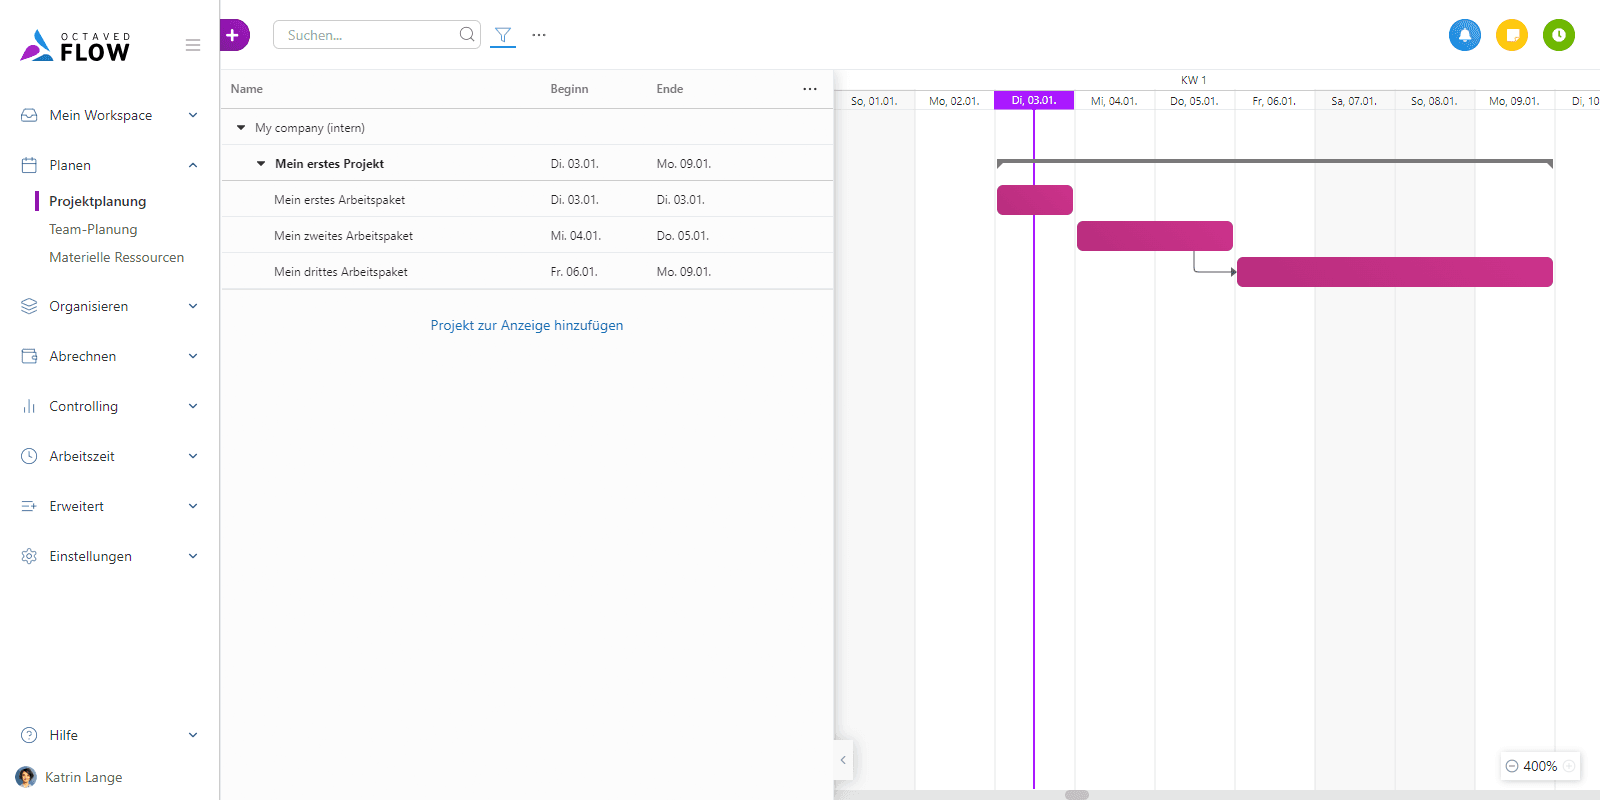Screen dimensions: 1600x800
Task: Open table column options ellipsis menu
Action: tap(810, 89)
